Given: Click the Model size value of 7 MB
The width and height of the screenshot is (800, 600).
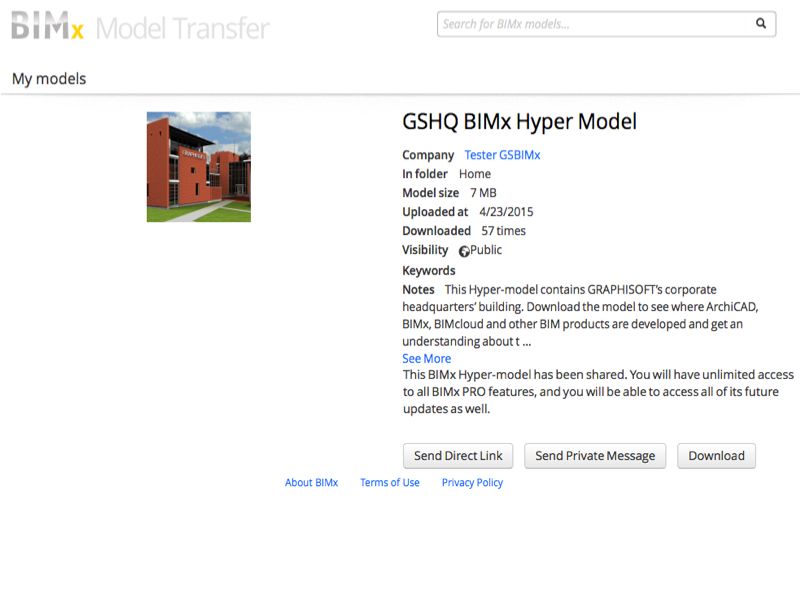Looking at the screenshot, I should pyautogui.click(x=483, y=192).
